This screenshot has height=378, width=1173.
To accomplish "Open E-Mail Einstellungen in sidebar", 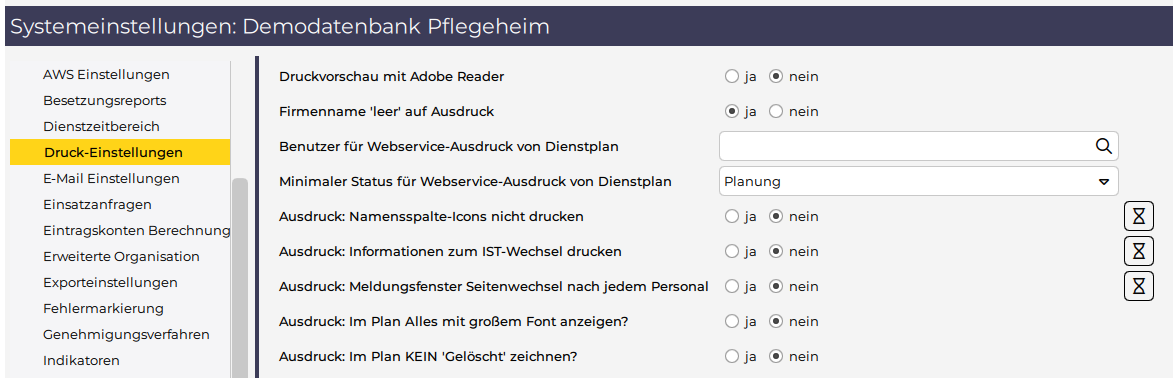I will pos(111,178).
